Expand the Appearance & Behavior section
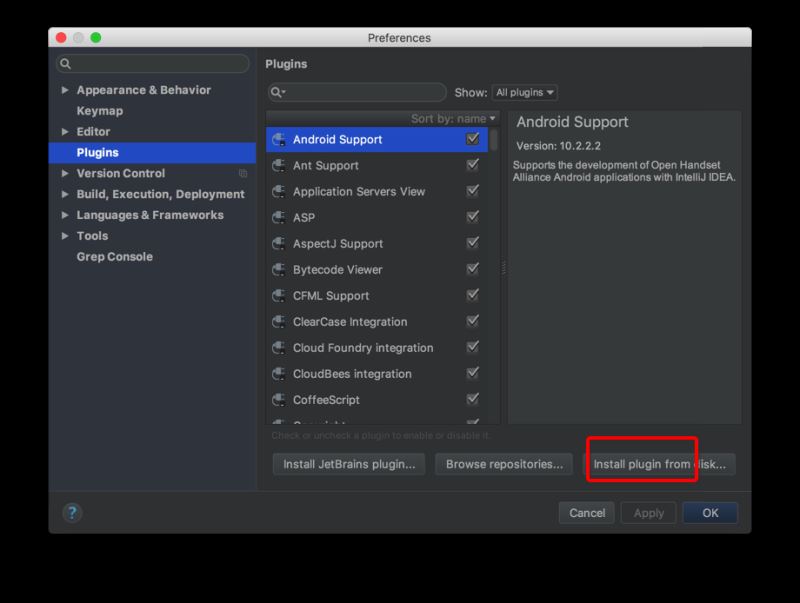800x603 pixels. pos(66,90)
